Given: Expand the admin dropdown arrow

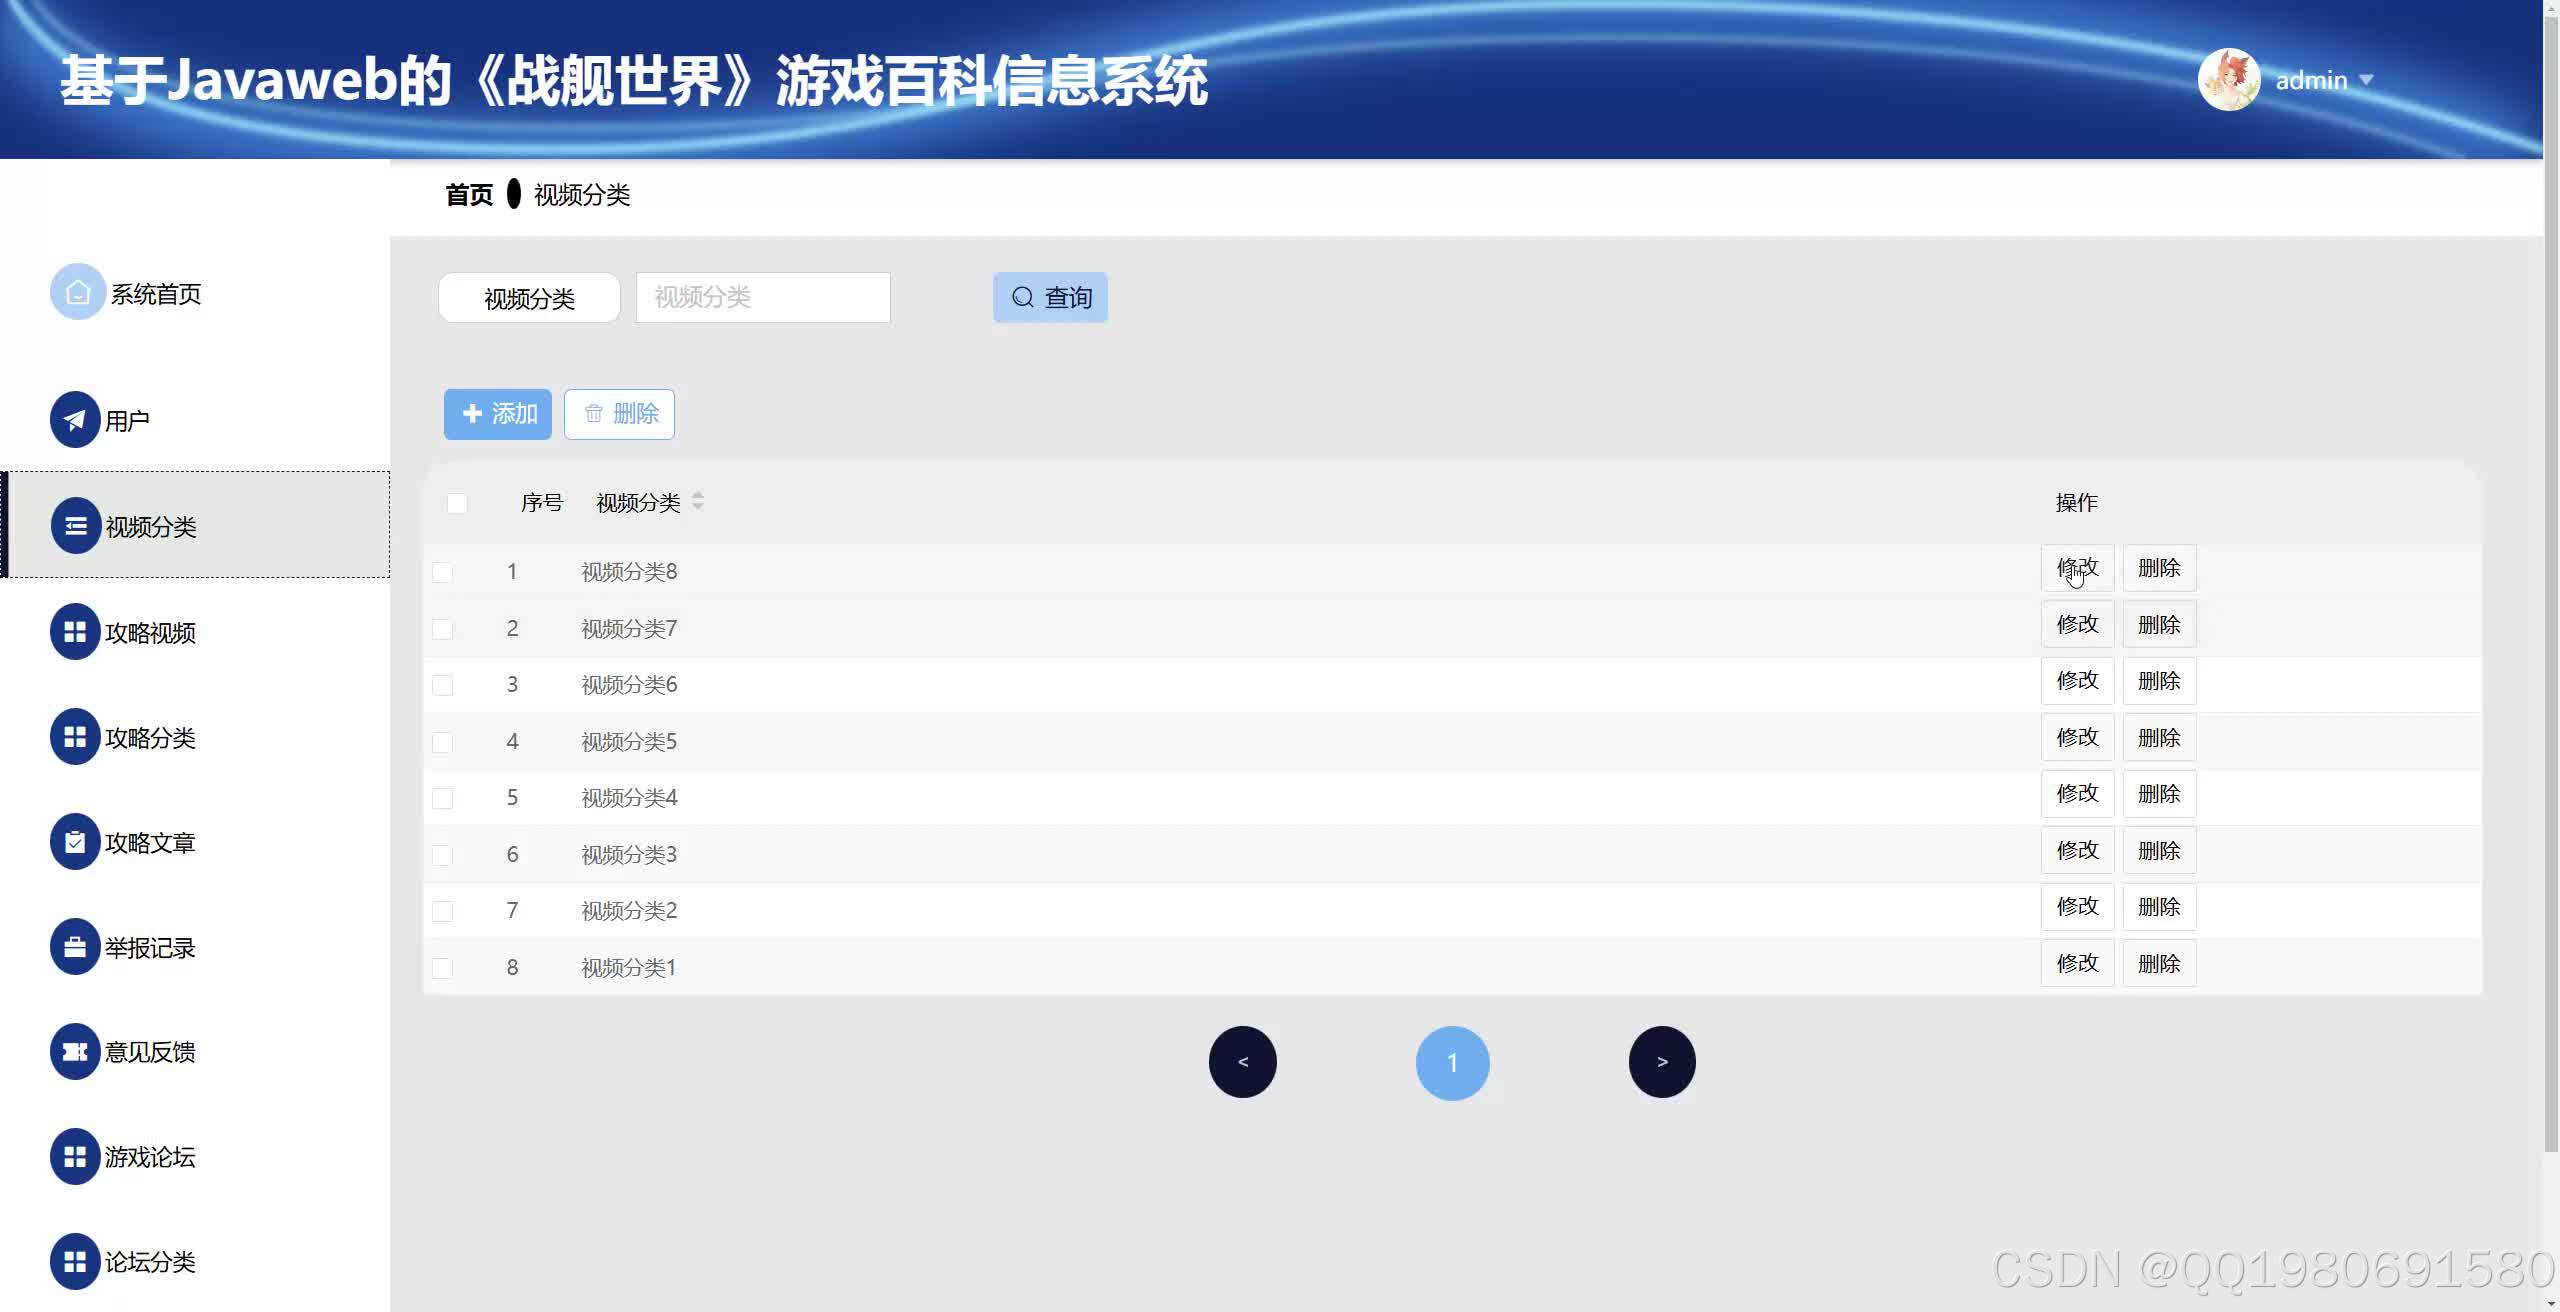Looking at the screenshot, I should click(x=2366, y=80).
